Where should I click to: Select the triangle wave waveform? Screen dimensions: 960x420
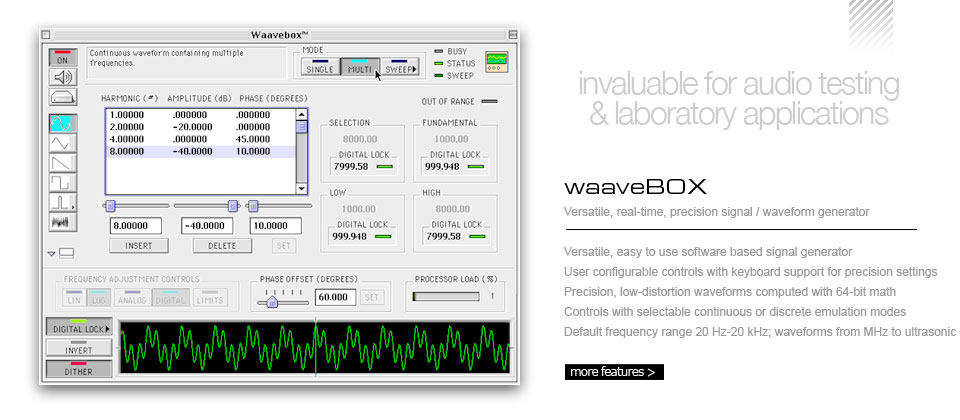pos(63,143)
